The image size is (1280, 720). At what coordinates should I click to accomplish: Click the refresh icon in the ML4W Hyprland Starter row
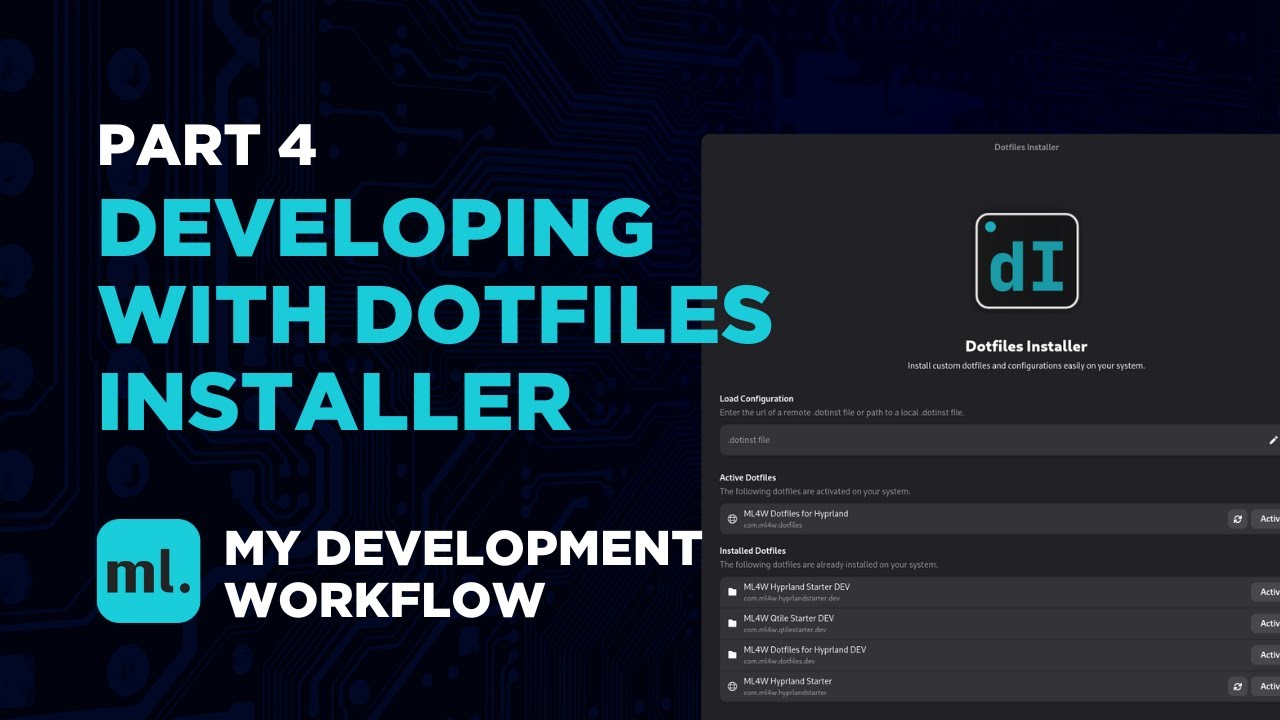[x=1238, y=687]
